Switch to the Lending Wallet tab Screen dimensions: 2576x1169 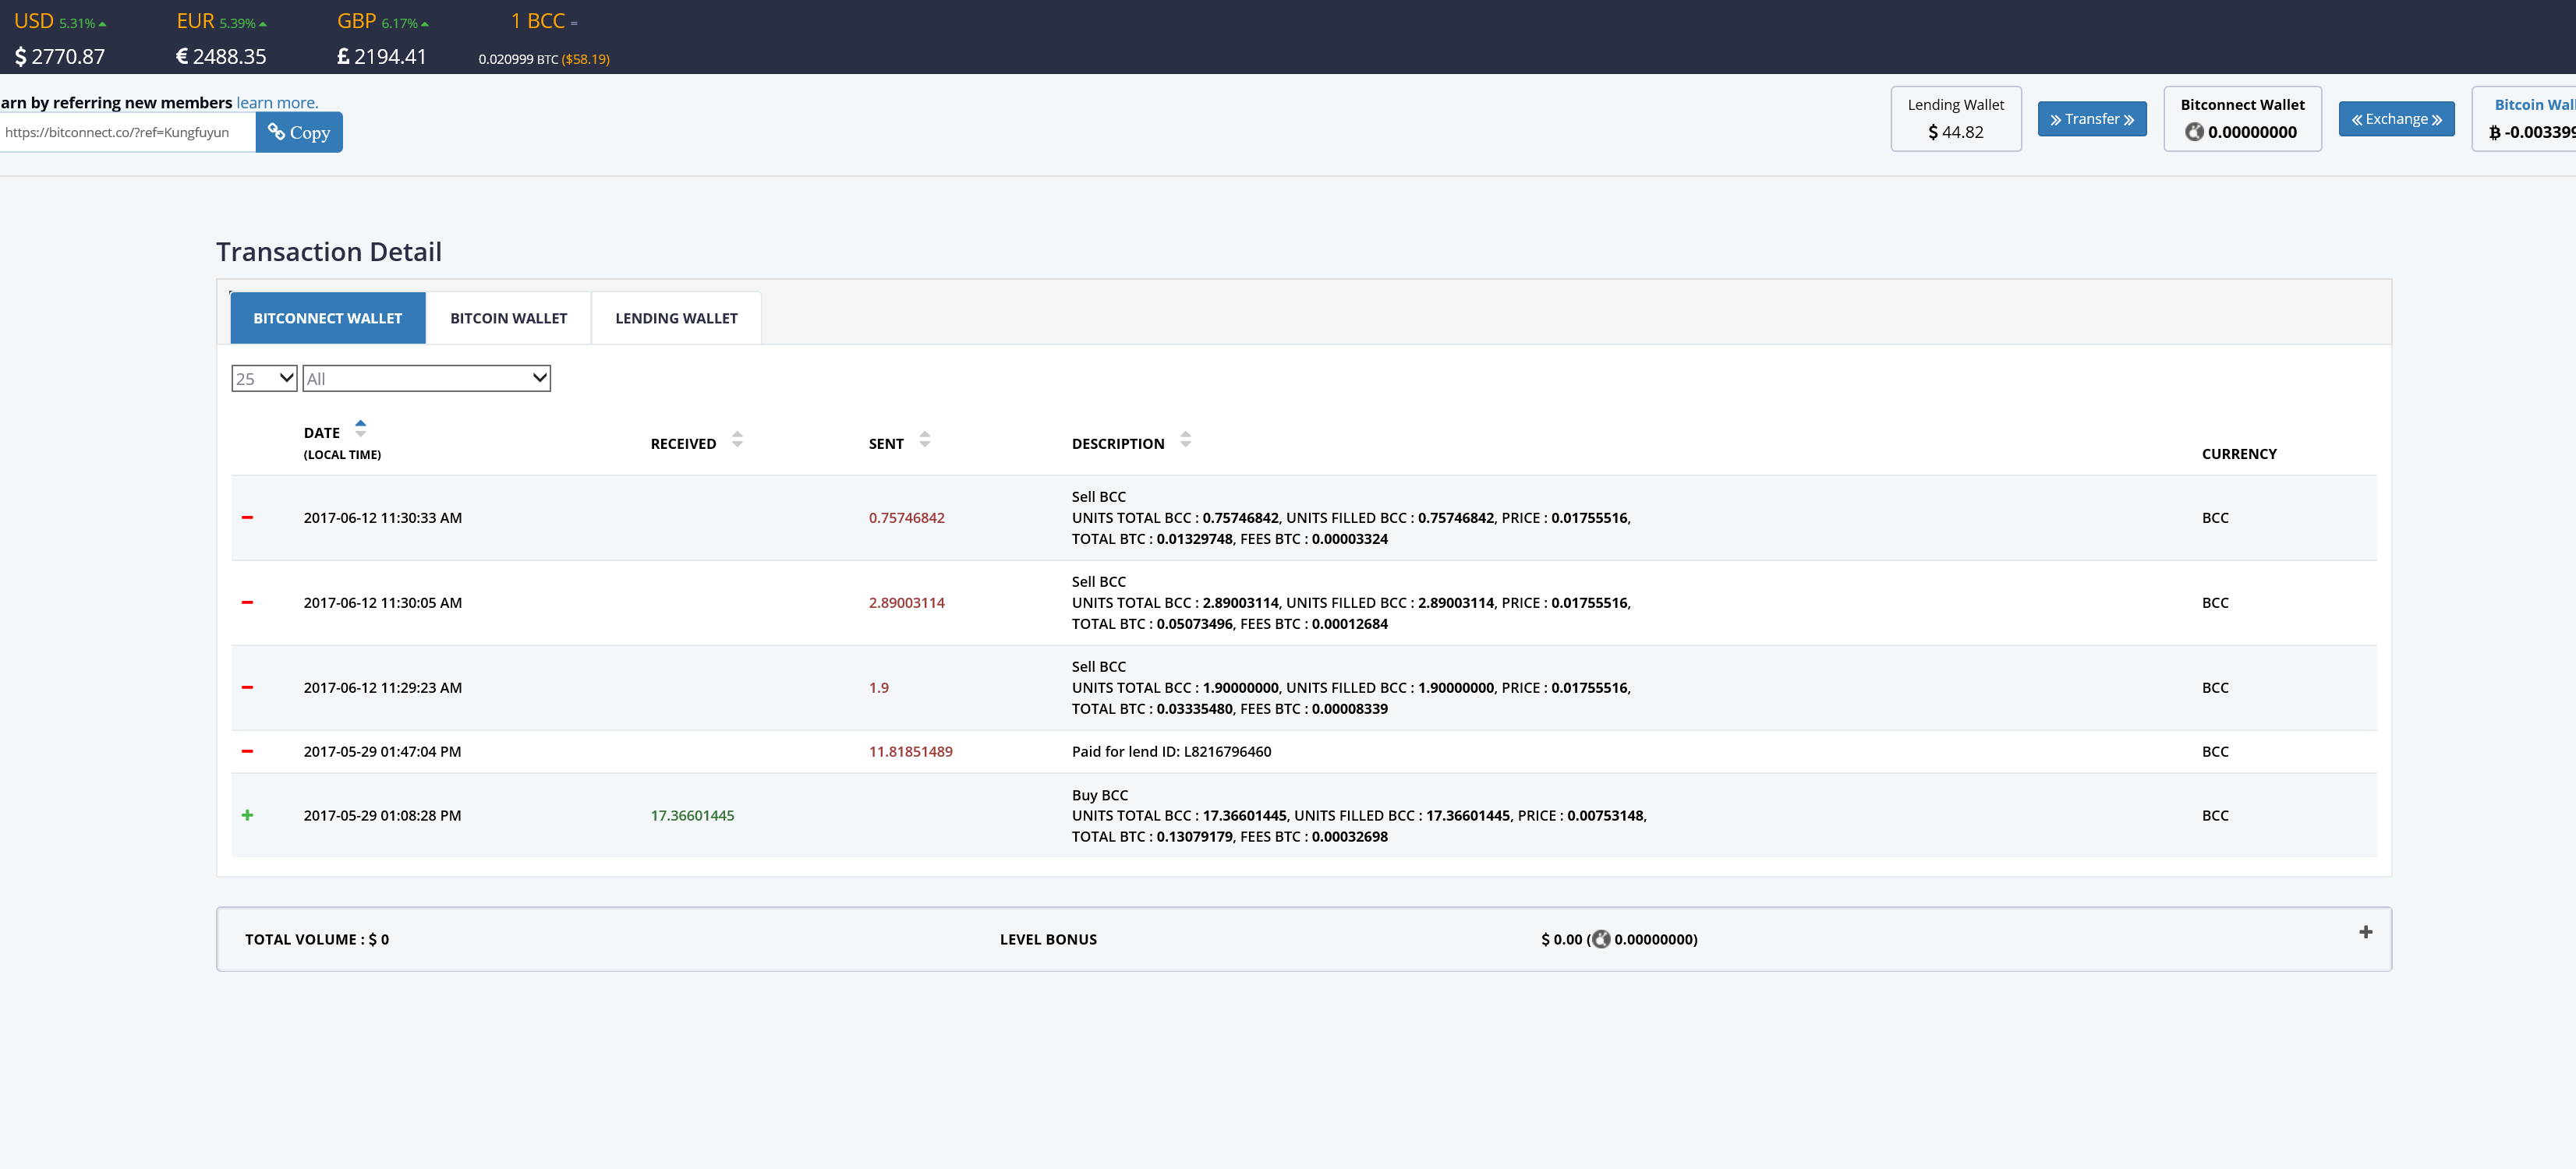pyautogui.click(x=676, y=318)
